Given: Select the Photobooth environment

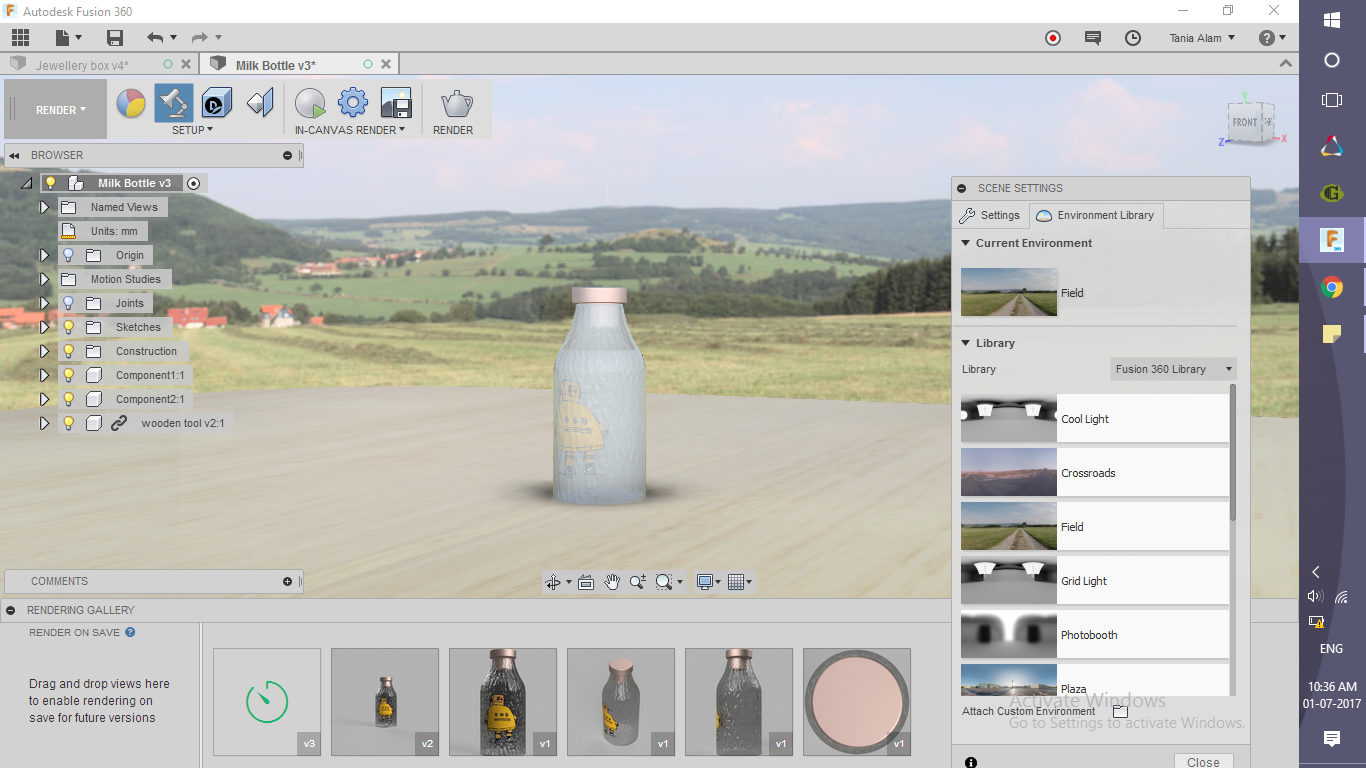Looking at the screenshot, I should pos(1094,635).
